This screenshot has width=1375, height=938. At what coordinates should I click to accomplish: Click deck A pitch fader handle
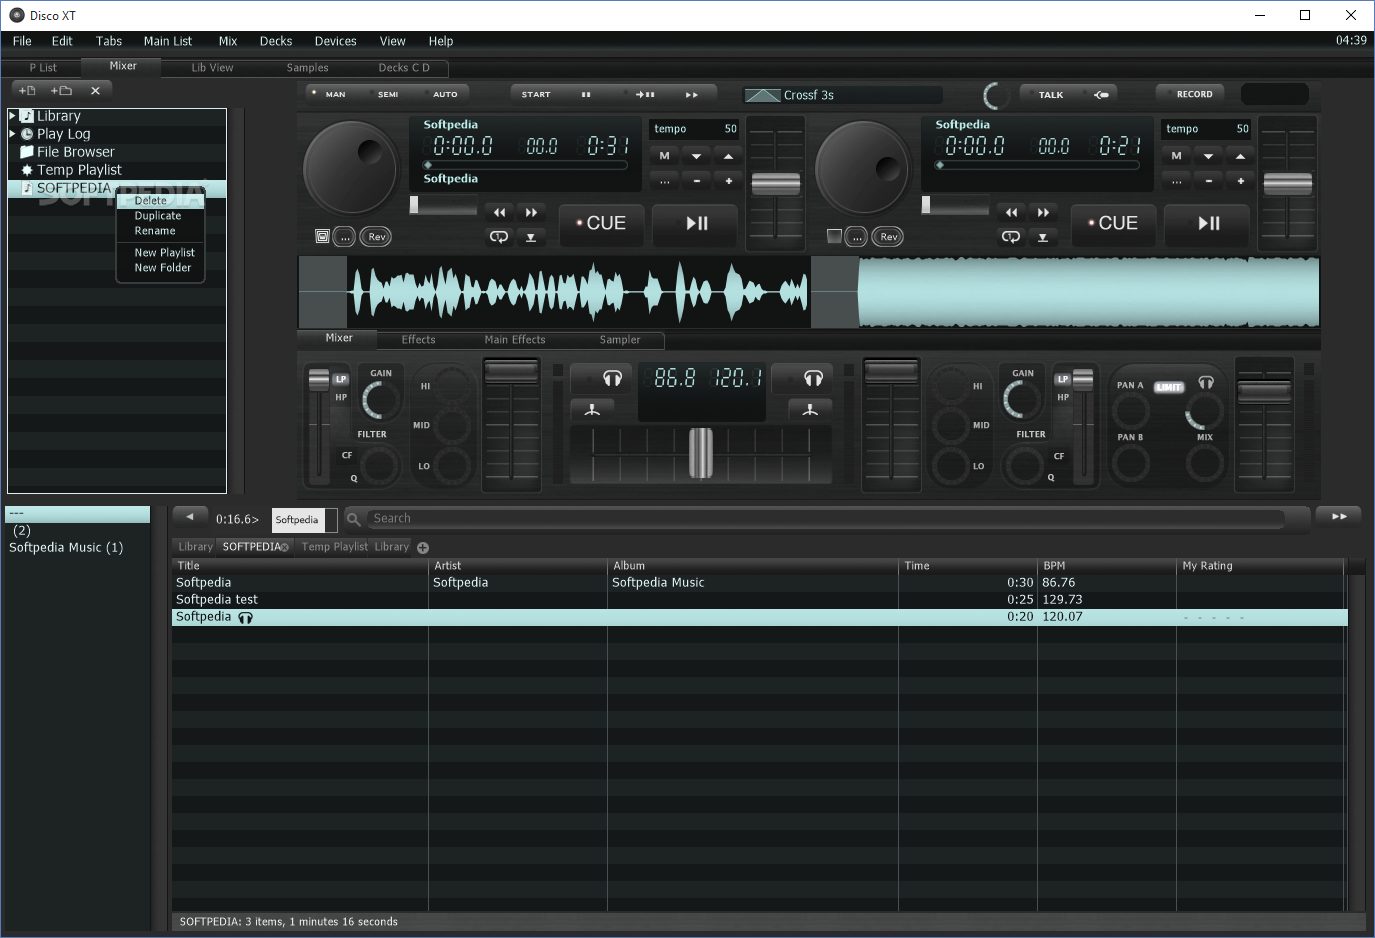click(x=776, y=184)
